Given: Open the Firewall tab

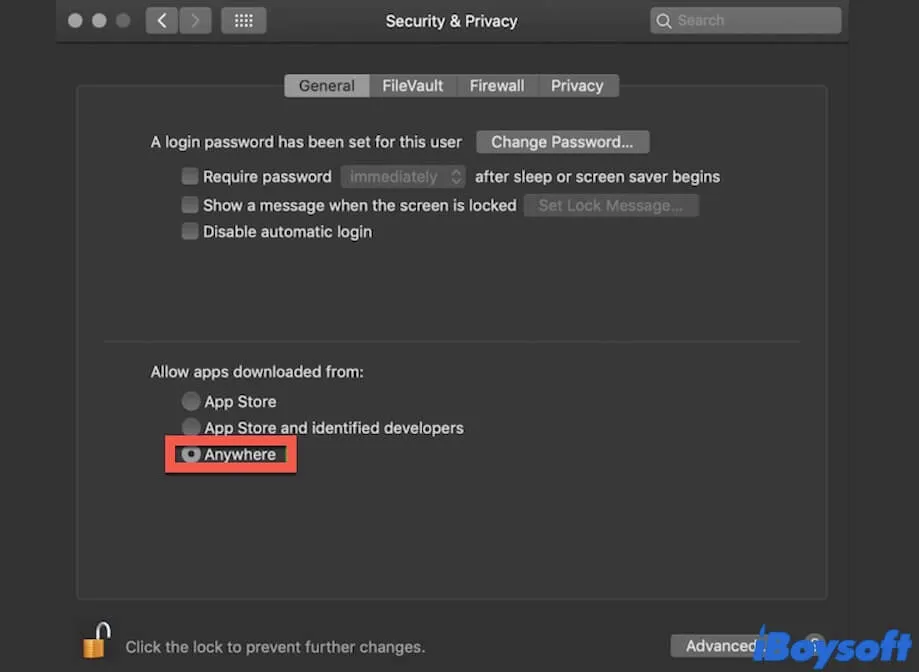Looking at the screenshot, I should tap(497, 86).
